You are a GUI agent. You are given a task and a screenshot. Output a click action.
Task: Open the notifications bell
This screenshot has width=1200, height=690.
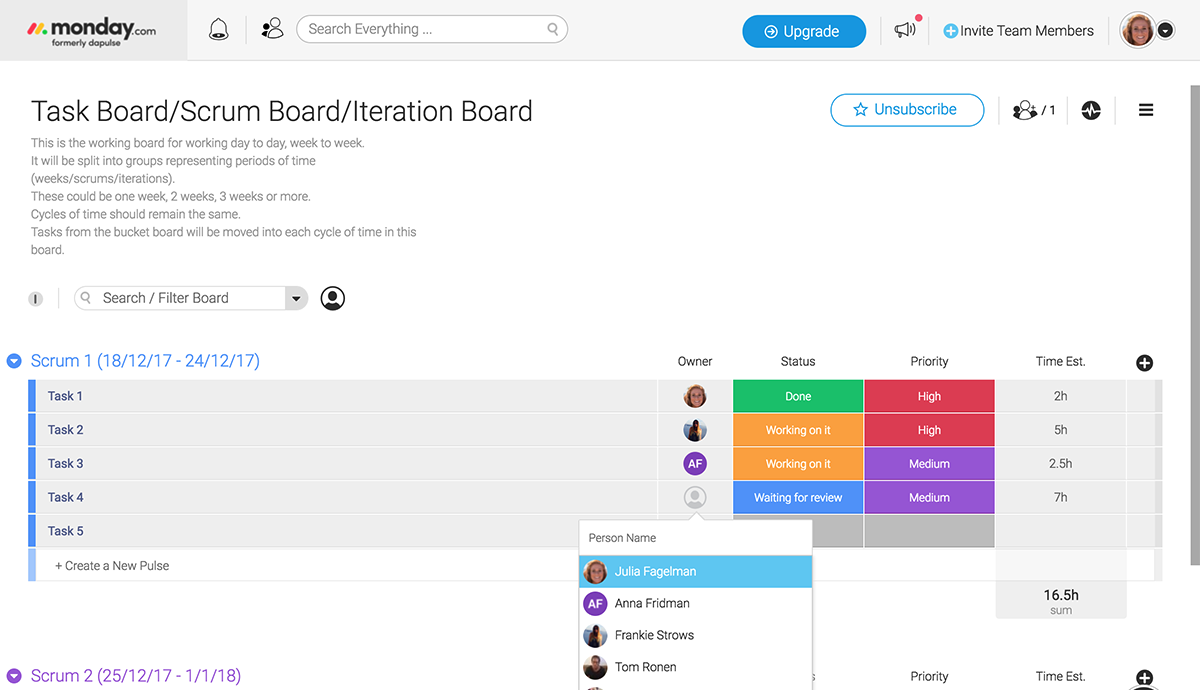218,30
